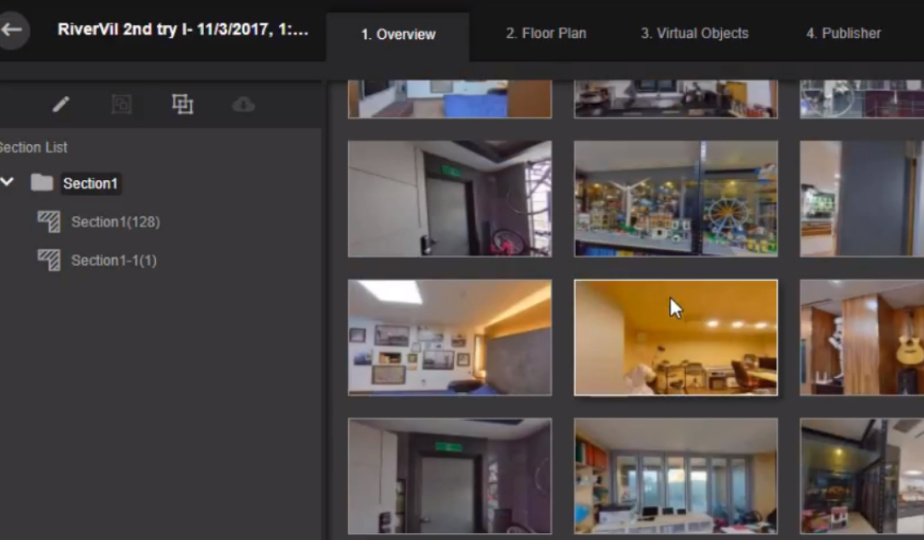Select the gallery wall of picture frames thumbnail
Viewport: 924px width, 540px height.
(x=450, y=337)
